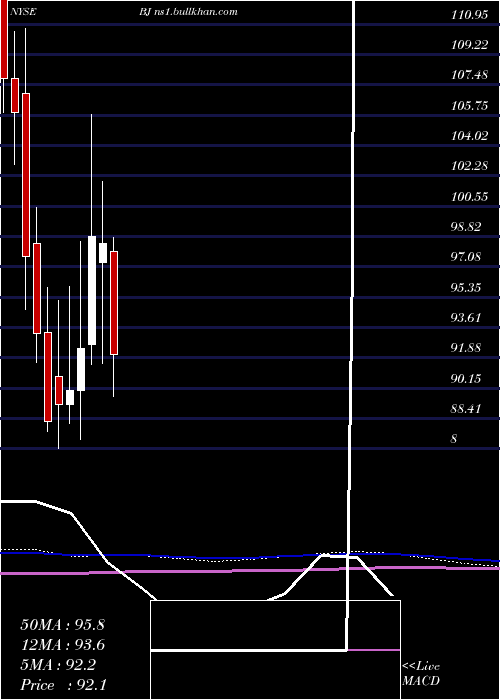The height and width of the screenshot is (700, 500).
Task: Click the 97.08 price axis label
Action: click(466, 257)
